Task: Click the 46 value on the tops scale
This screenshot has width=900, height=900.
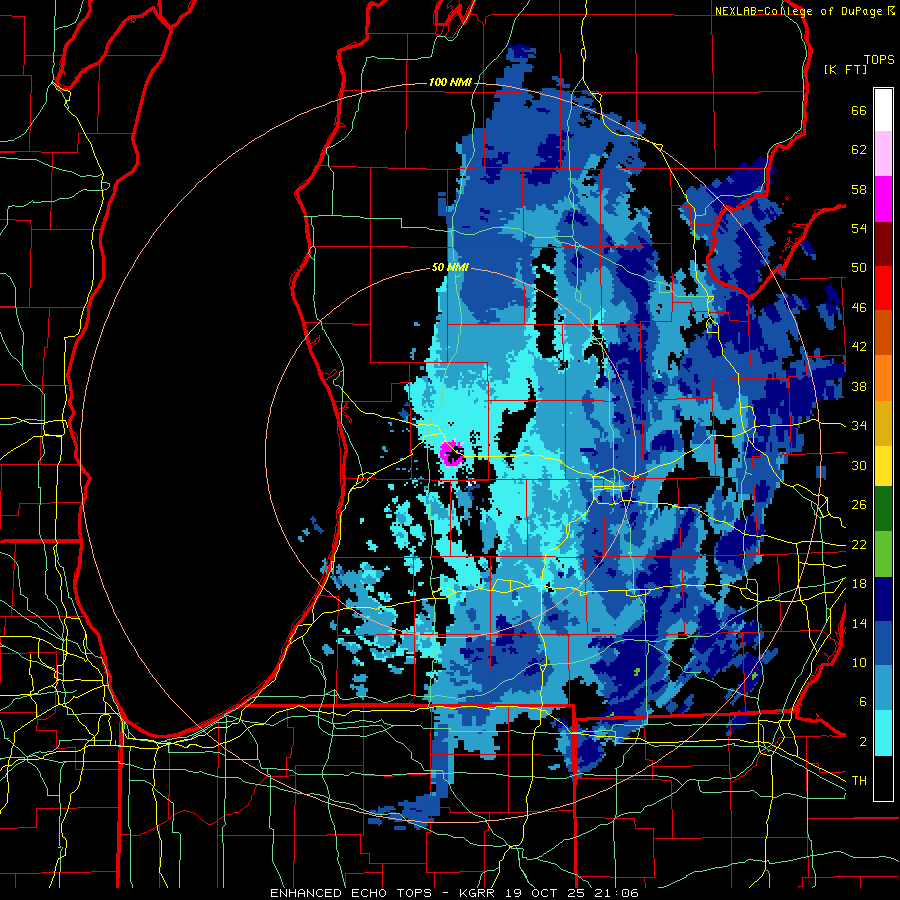Action: (859, 308)
